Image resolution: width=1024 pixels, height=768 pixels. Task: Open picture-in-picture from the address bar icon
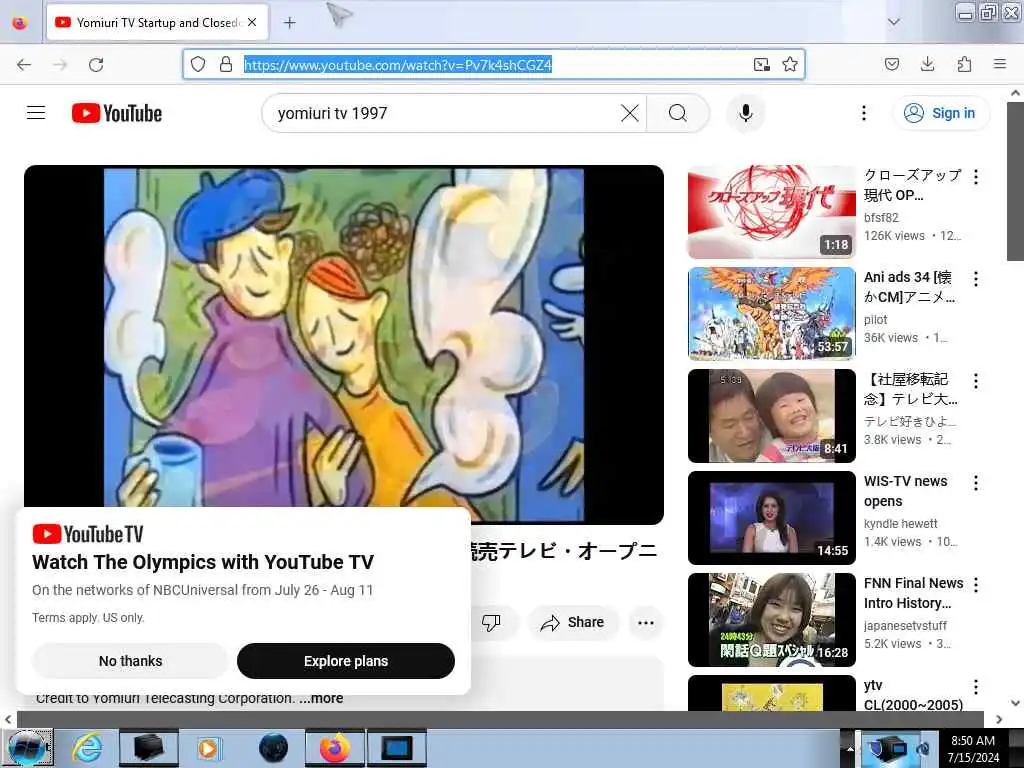(761, 64)
